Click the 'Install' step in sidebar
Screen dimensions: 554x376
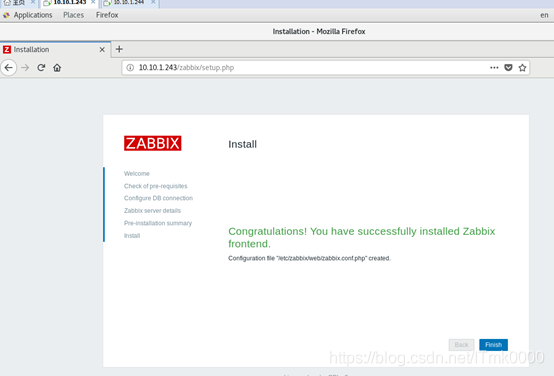pos(132,236)
